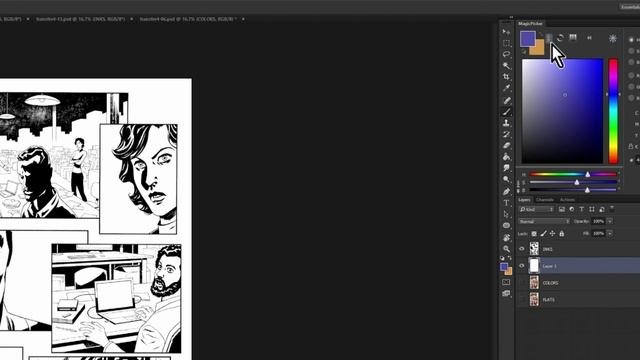Viewport: 640px width, 360px height.
Task: Switch to the Layers tab
Action: [x=524, y=200]
